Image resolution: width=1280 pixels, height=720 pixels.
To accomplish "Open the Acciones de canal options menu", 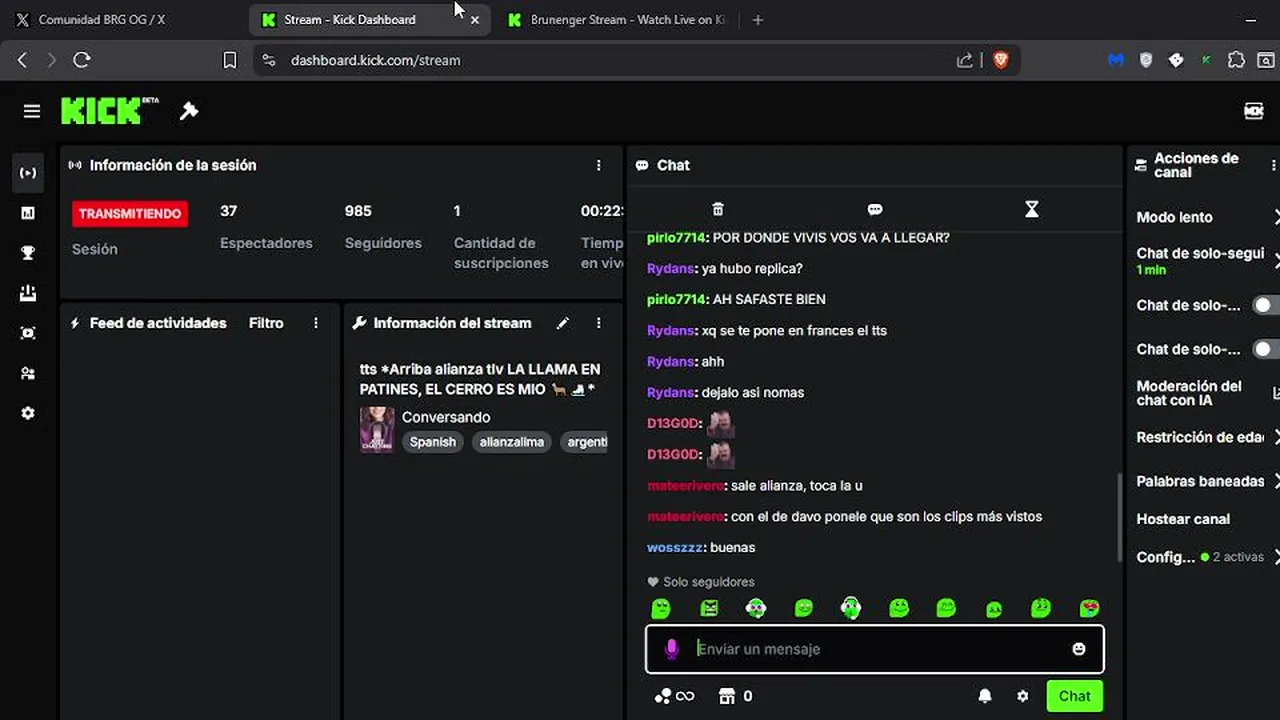I will (x=1273, y=165).
